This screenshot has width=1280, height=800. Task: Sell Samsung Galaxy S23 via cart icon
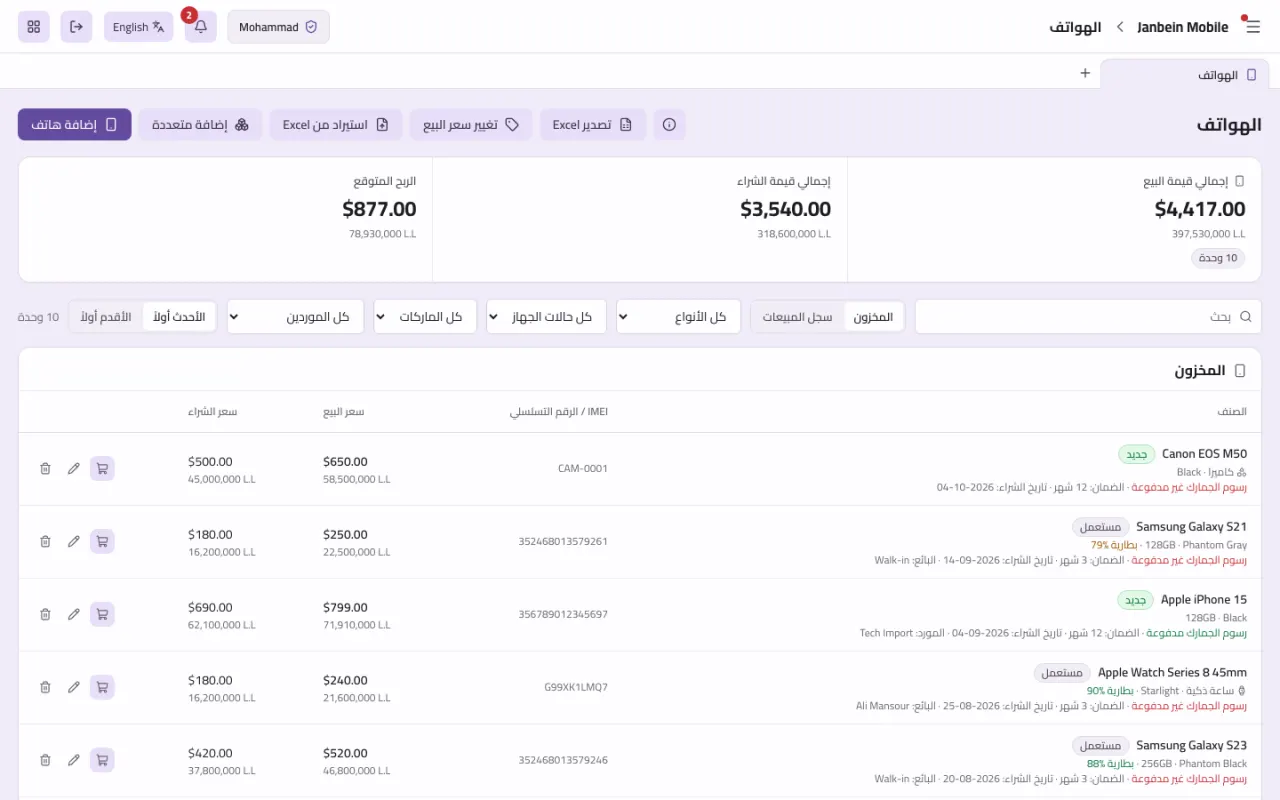point(102,760)
